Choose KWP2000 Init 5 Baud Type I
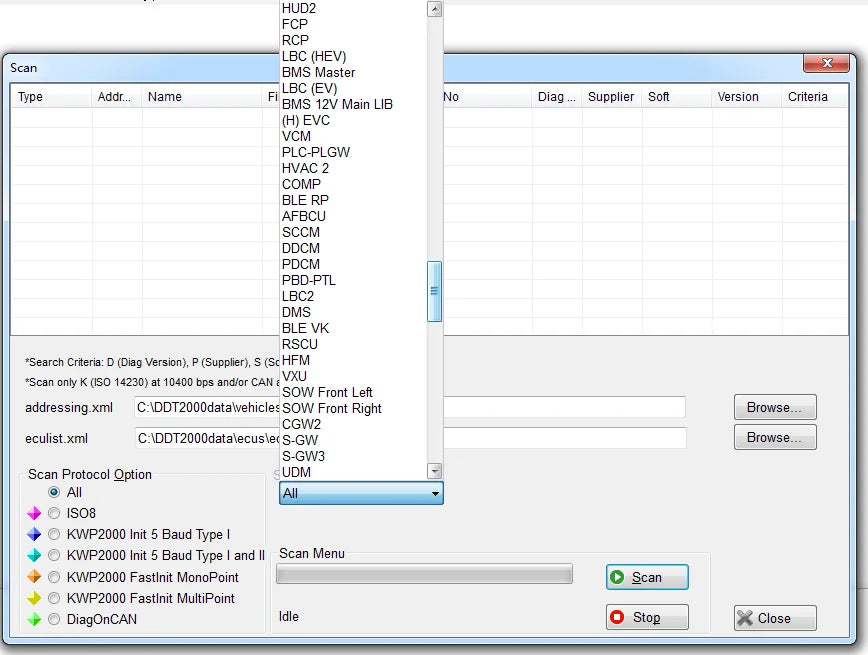 click(54, 534)
